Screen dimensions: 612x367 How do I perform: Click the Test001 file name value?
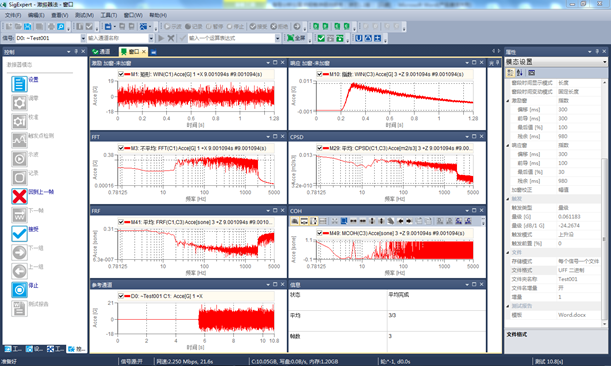coord(568,279)
